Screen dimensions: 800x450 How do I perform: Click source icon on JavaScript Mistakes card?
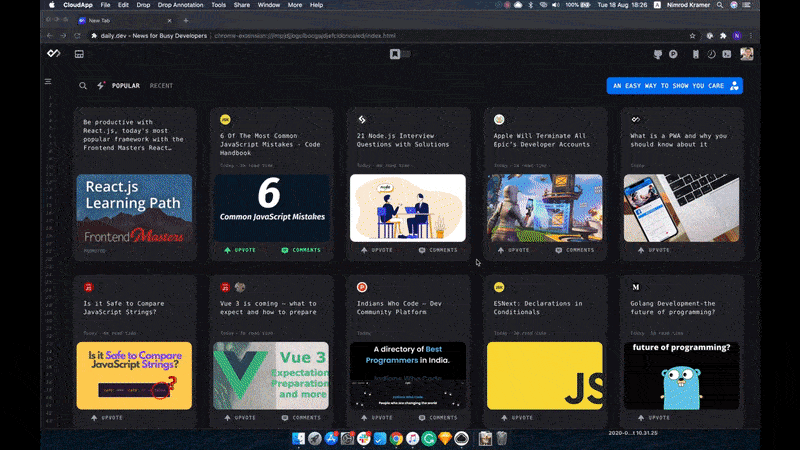point(225,119)
